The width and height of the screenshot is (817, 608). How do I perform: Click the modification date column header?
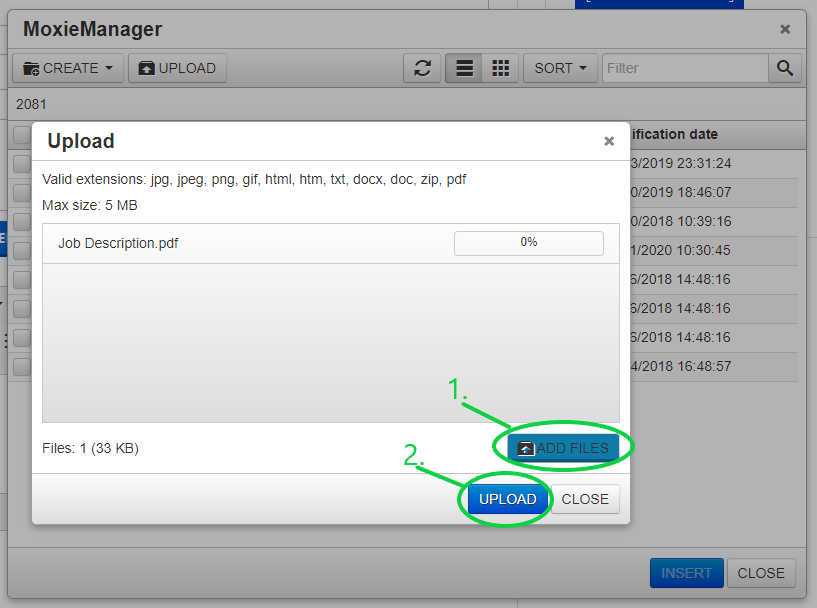coord(674,134)
